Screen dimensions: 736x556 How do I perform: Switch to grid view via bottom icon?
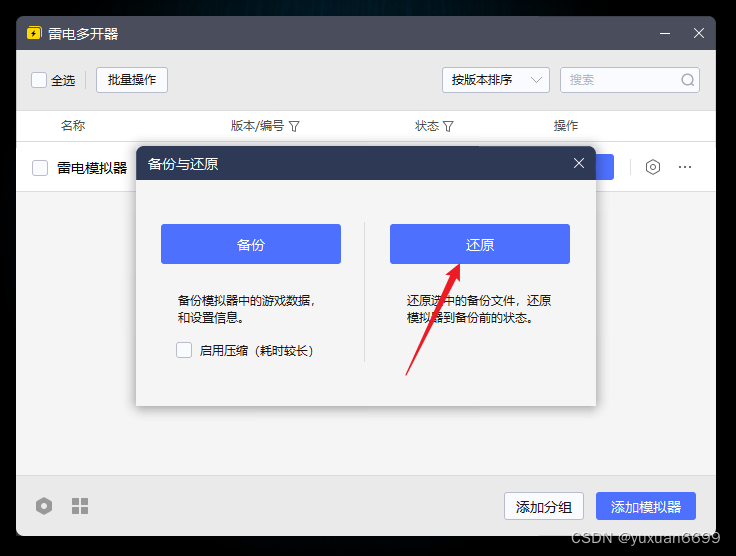pyautogui.click(x=80, y=506)
